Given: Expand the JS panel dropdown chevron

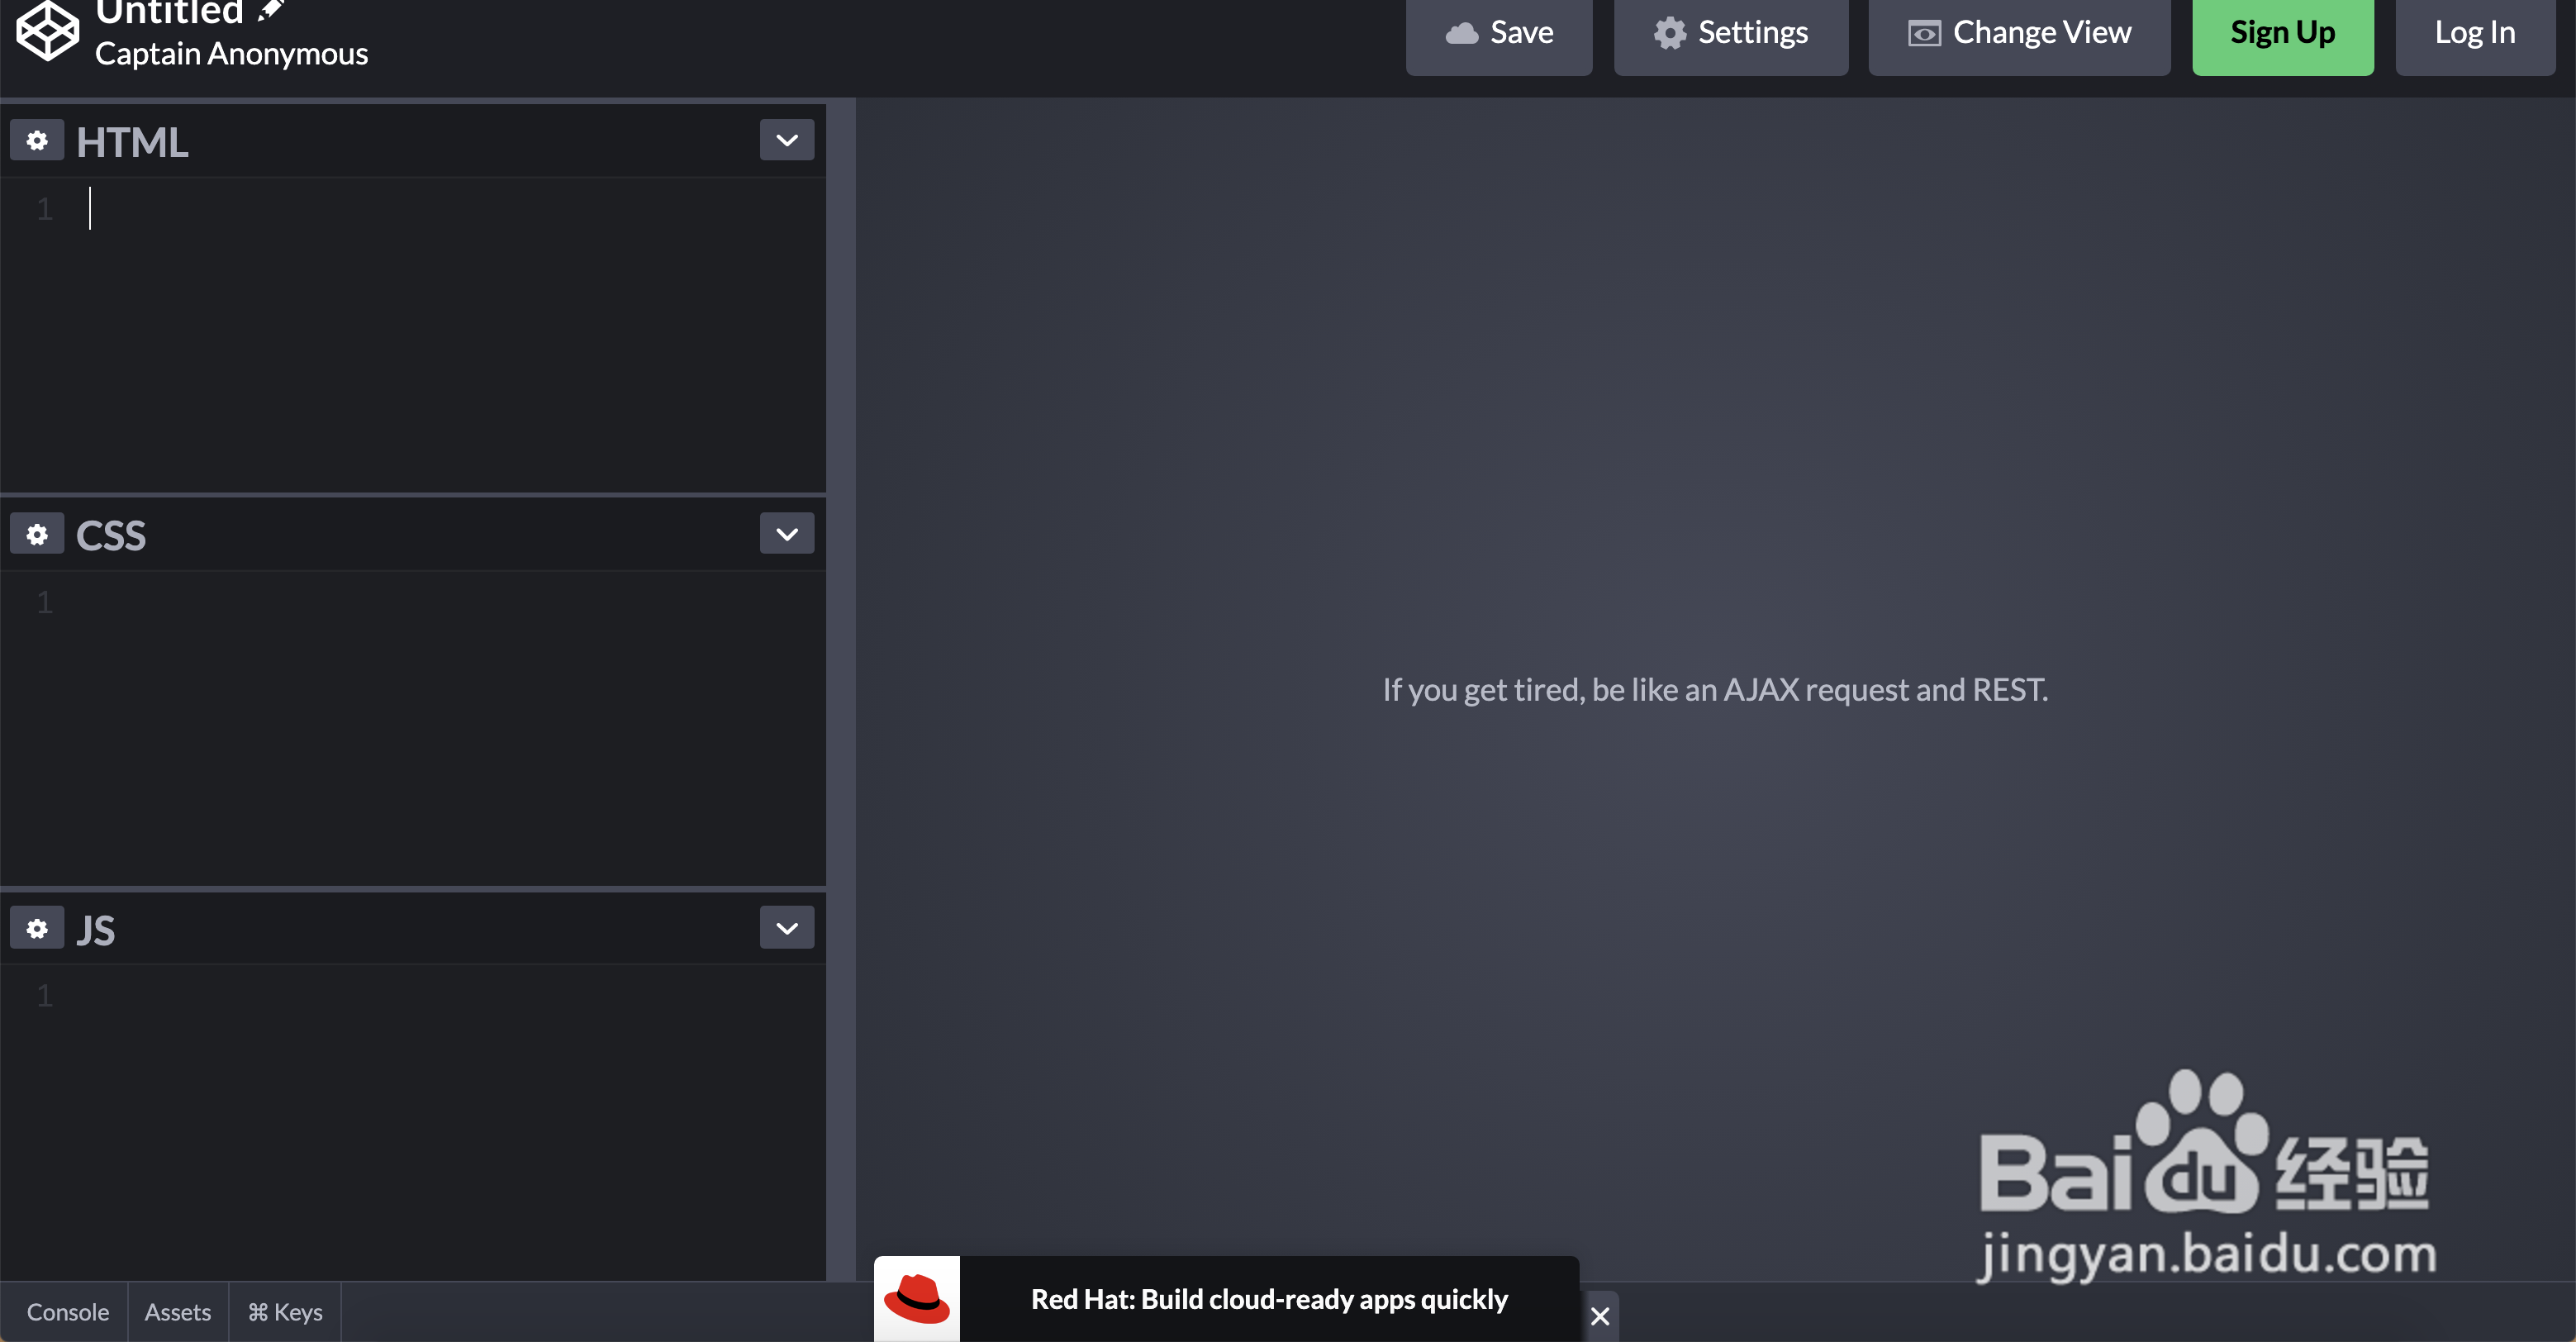Looking at the screenshot, I should click(x=787, y=928).
